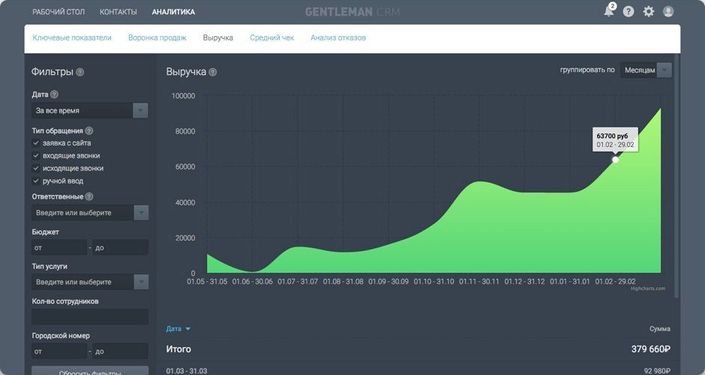Viewport: 705px width, 375px height.
Task: Open the help question mark icon in header
Action: (629, 12)
